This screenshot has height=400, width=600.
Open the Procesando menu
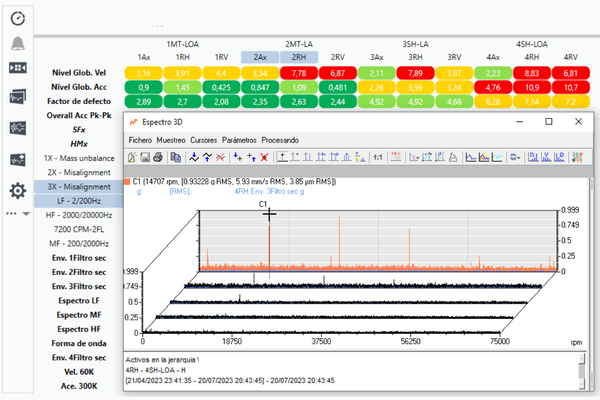[x=279, y=140]
